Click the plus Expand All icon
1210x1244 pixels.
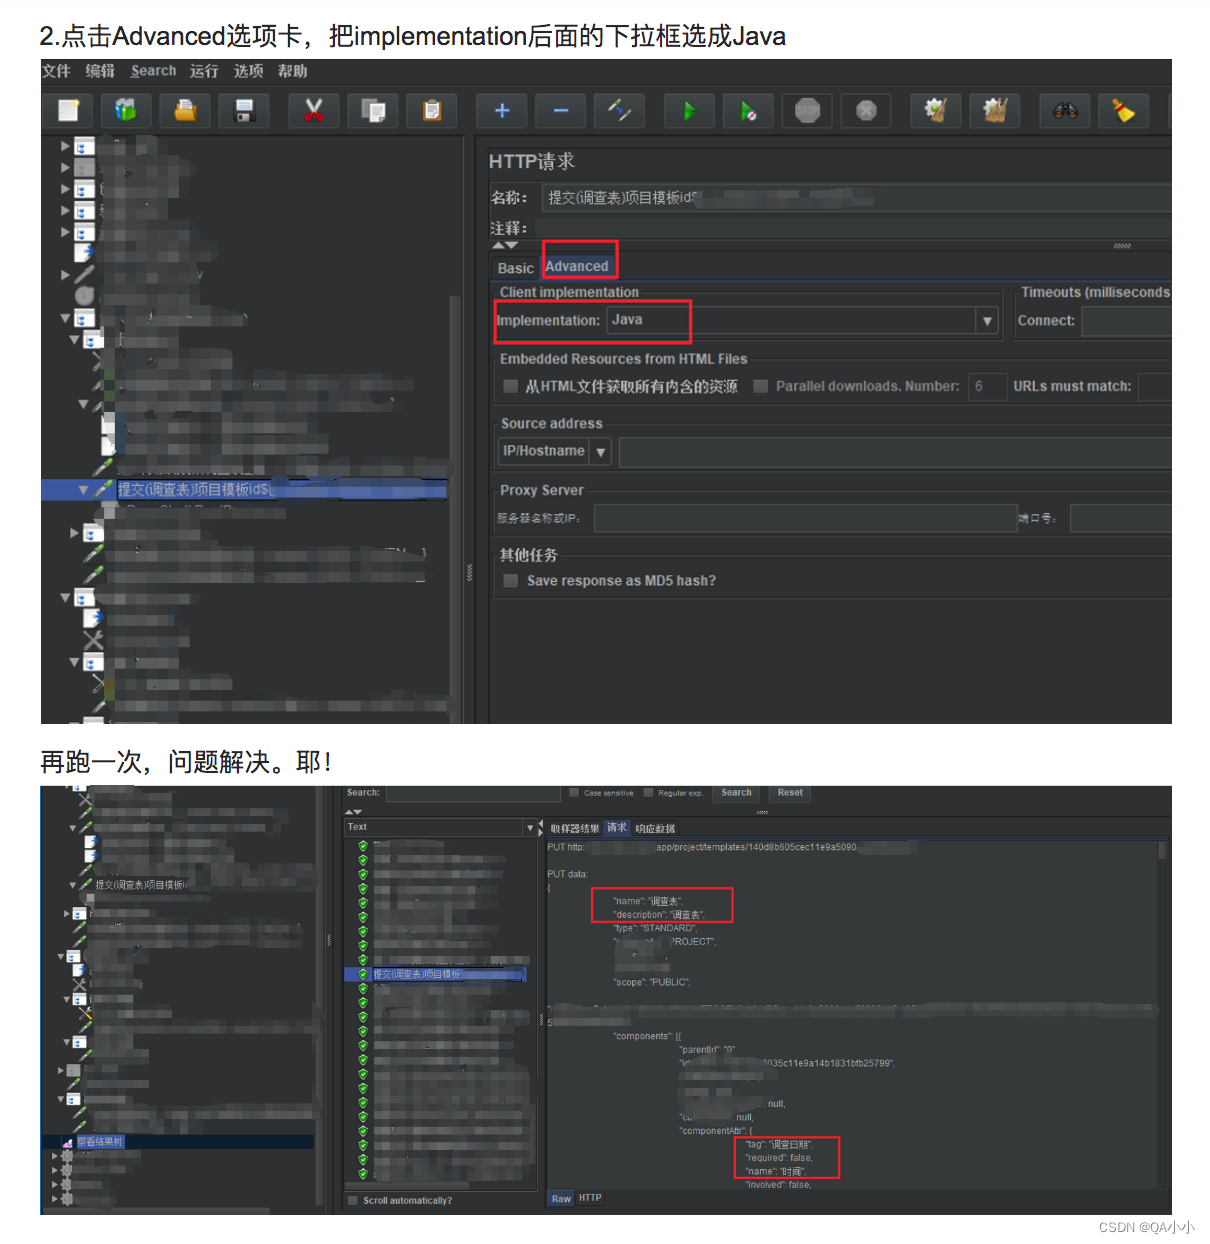[502, 110]
